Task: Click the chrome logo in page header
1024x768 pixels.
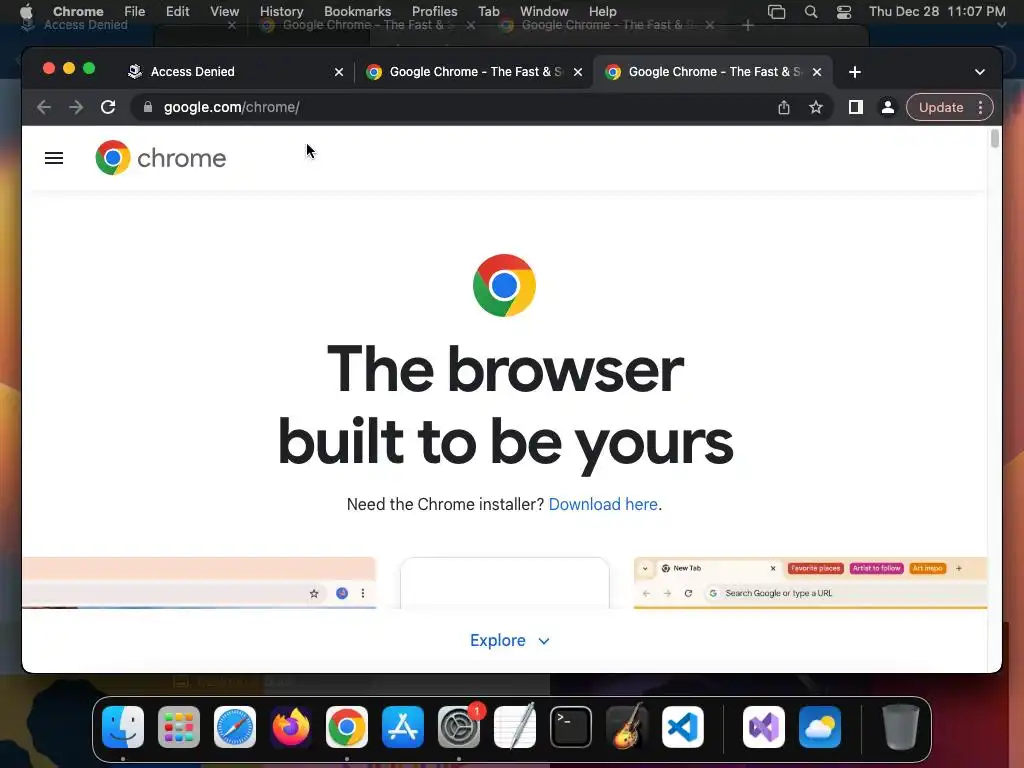Action: (161, 158)
